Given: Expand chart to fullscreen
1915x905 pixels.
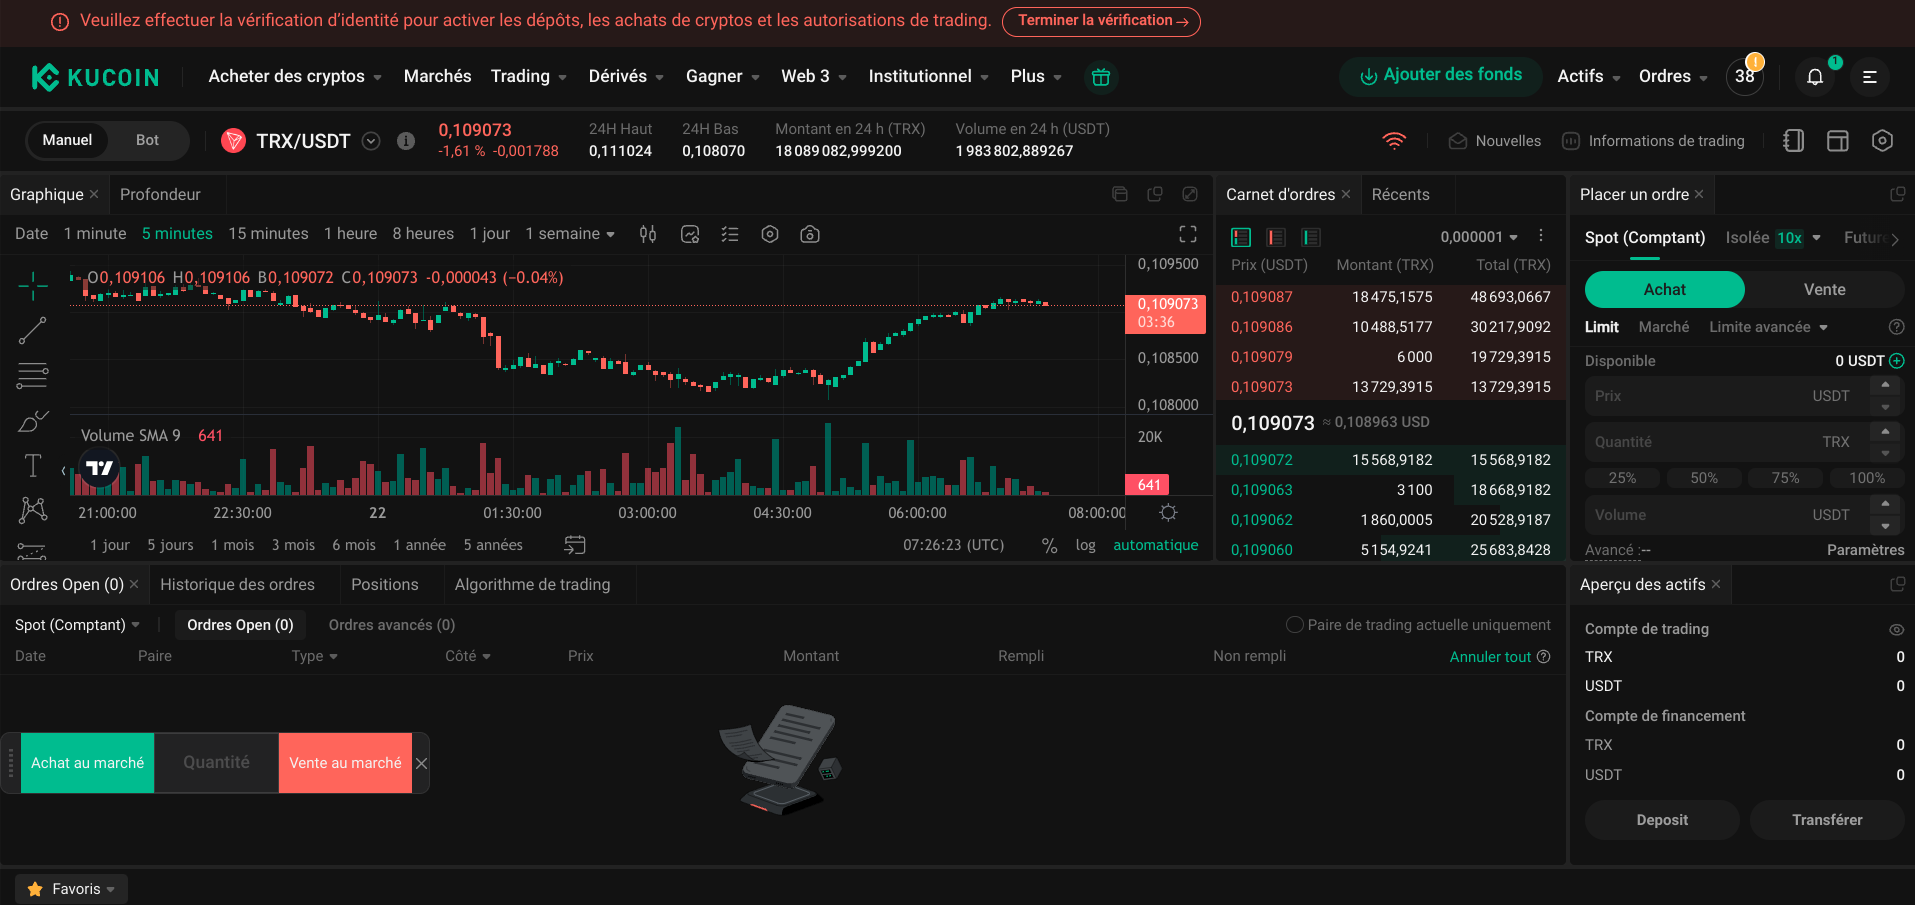Looking at the screenshot, I should [1188, 234].
